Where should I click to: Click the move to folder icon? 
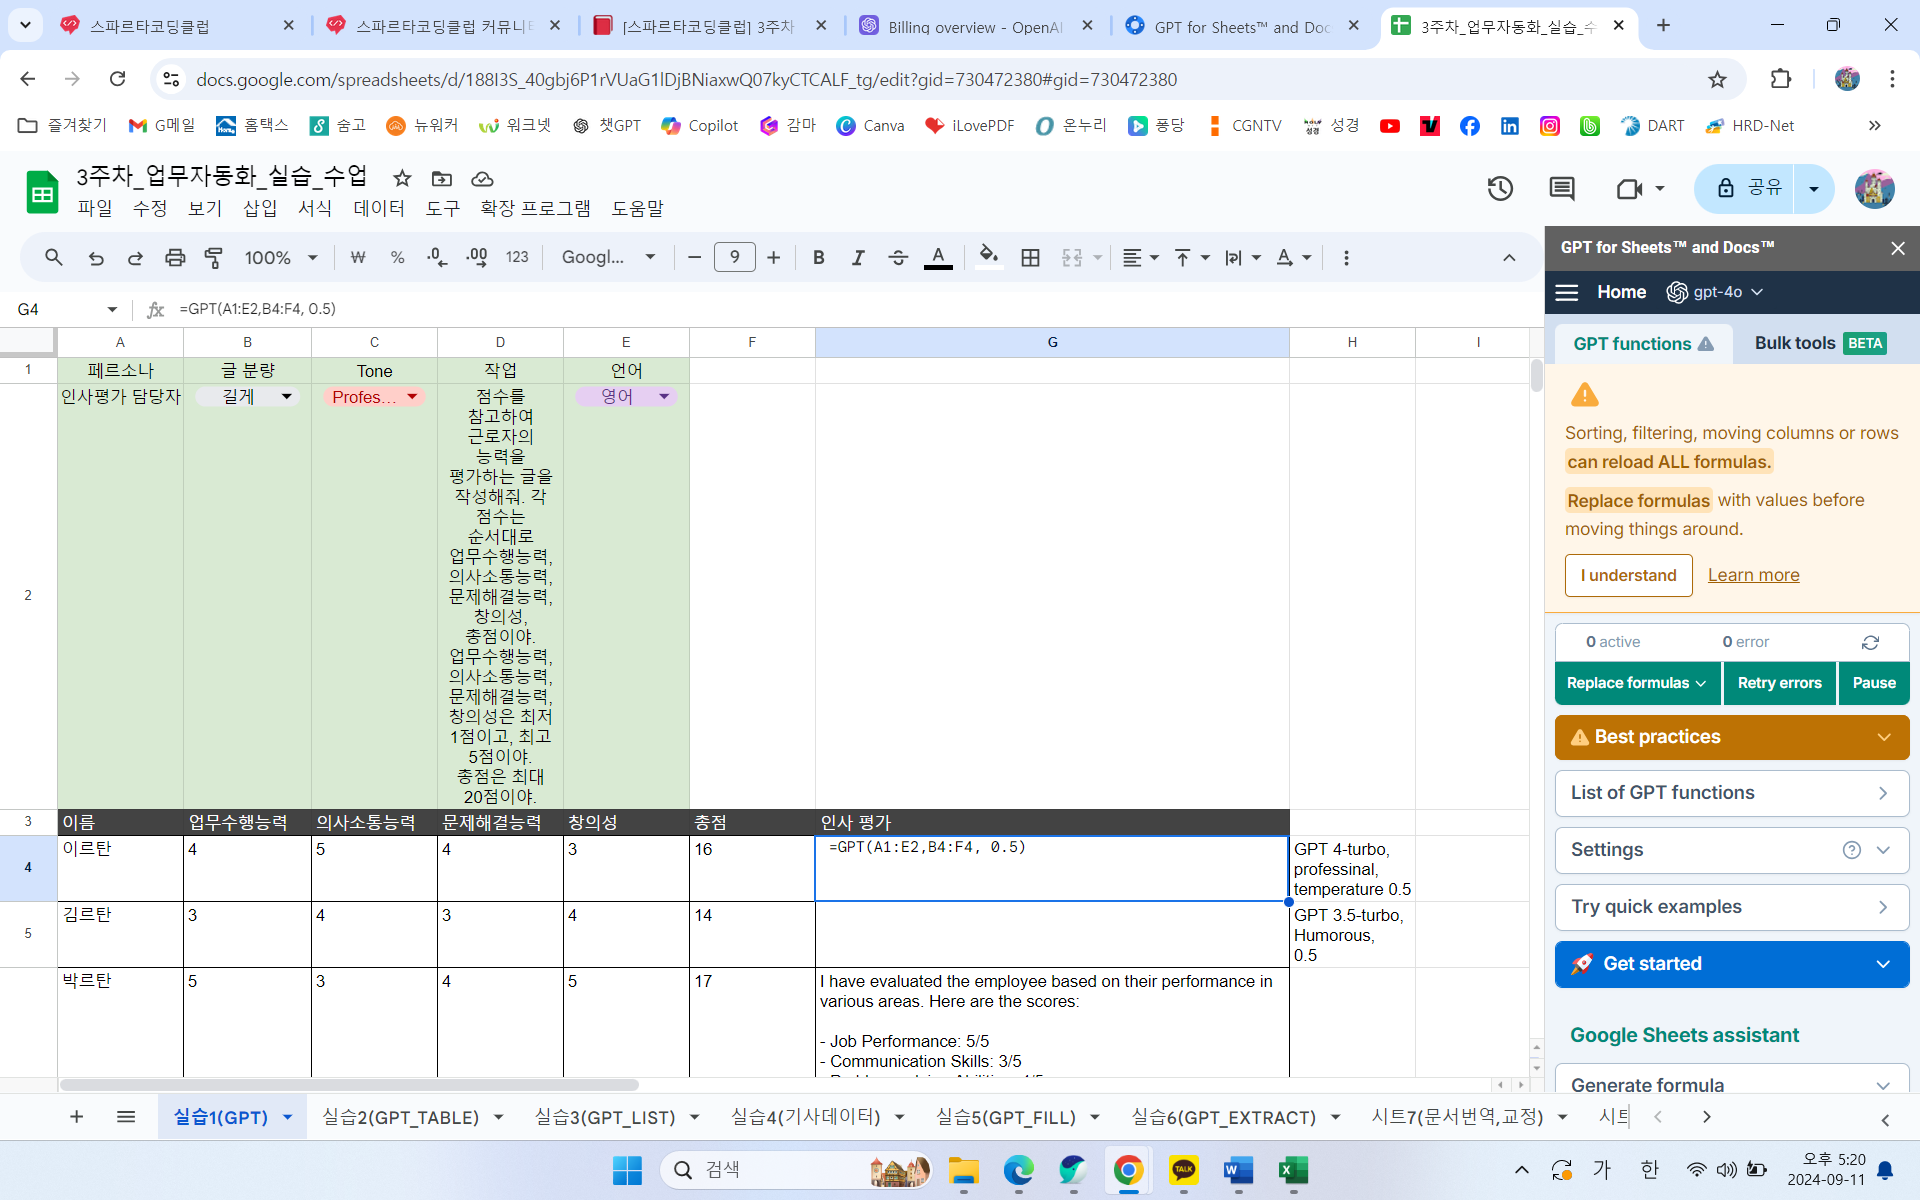pyautogui.click(x=442, y=178)
